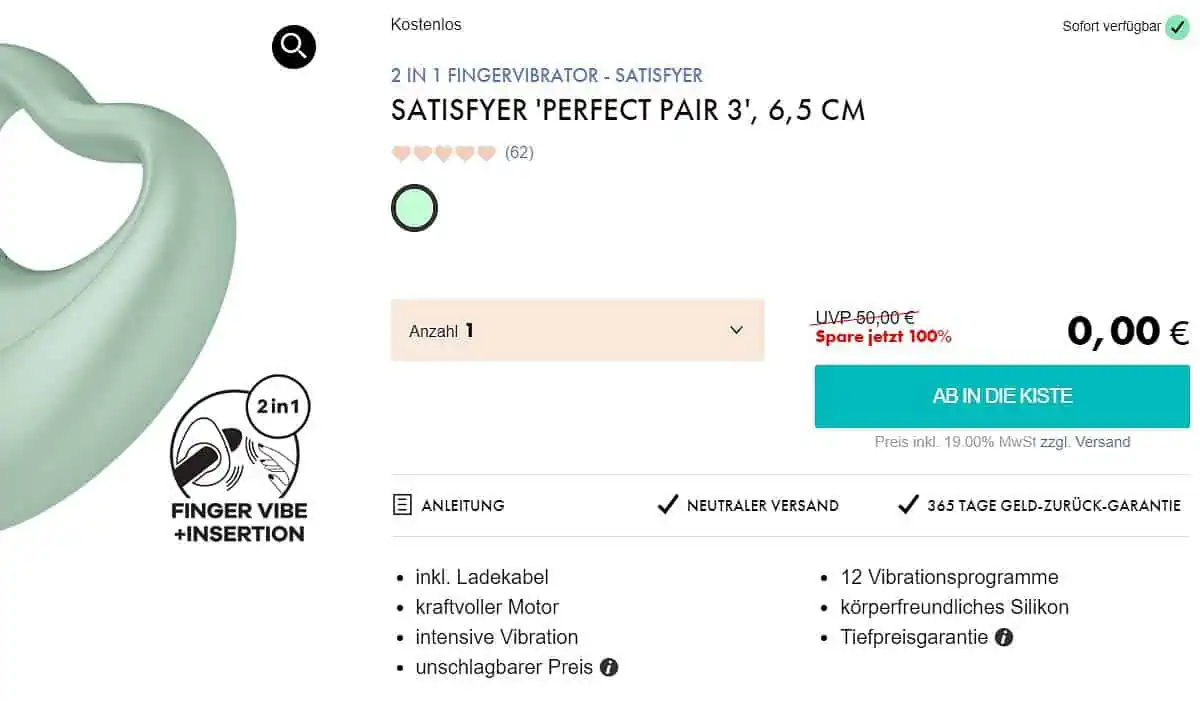Open the customer reviews via (62) link
The height and width of the screenshot is (701, 1200).
pyautogui.click(x=519, y=152)
